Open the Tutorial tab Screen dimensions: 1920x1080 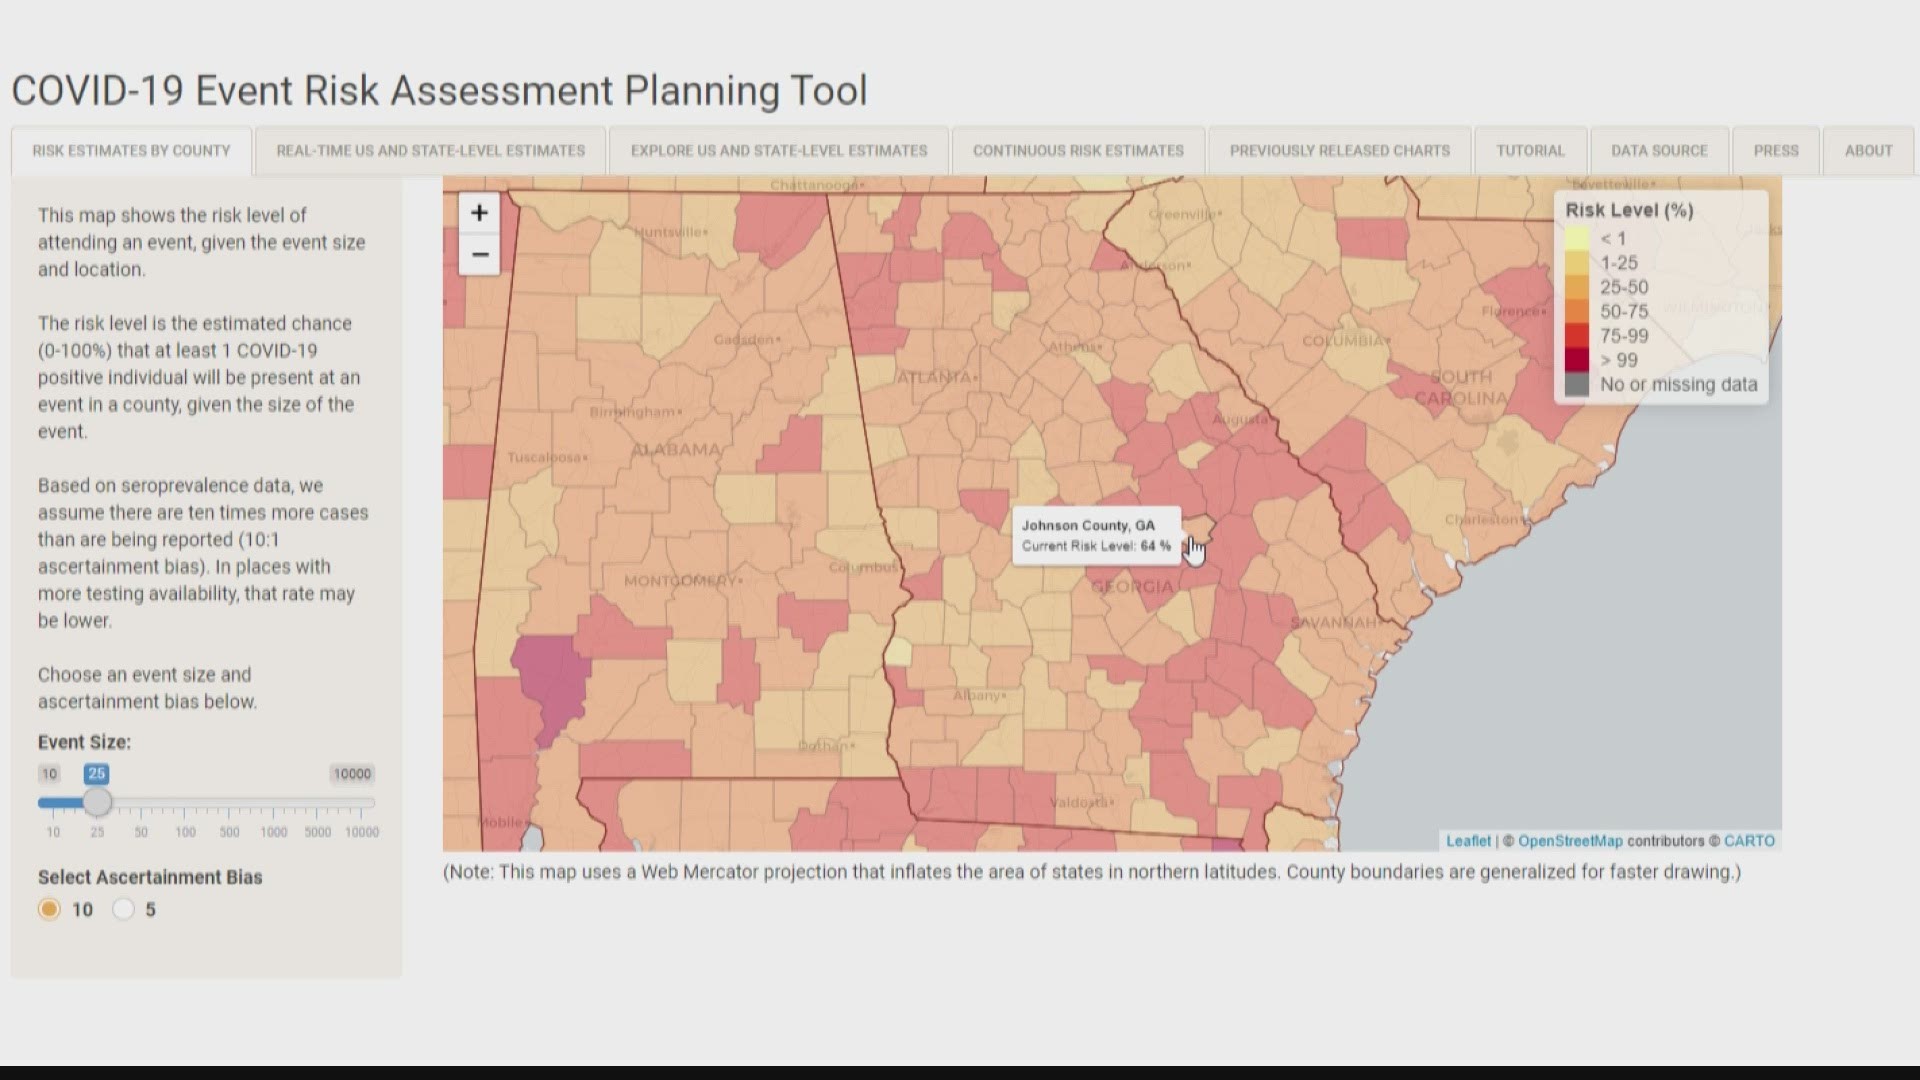coord(1530,151)
